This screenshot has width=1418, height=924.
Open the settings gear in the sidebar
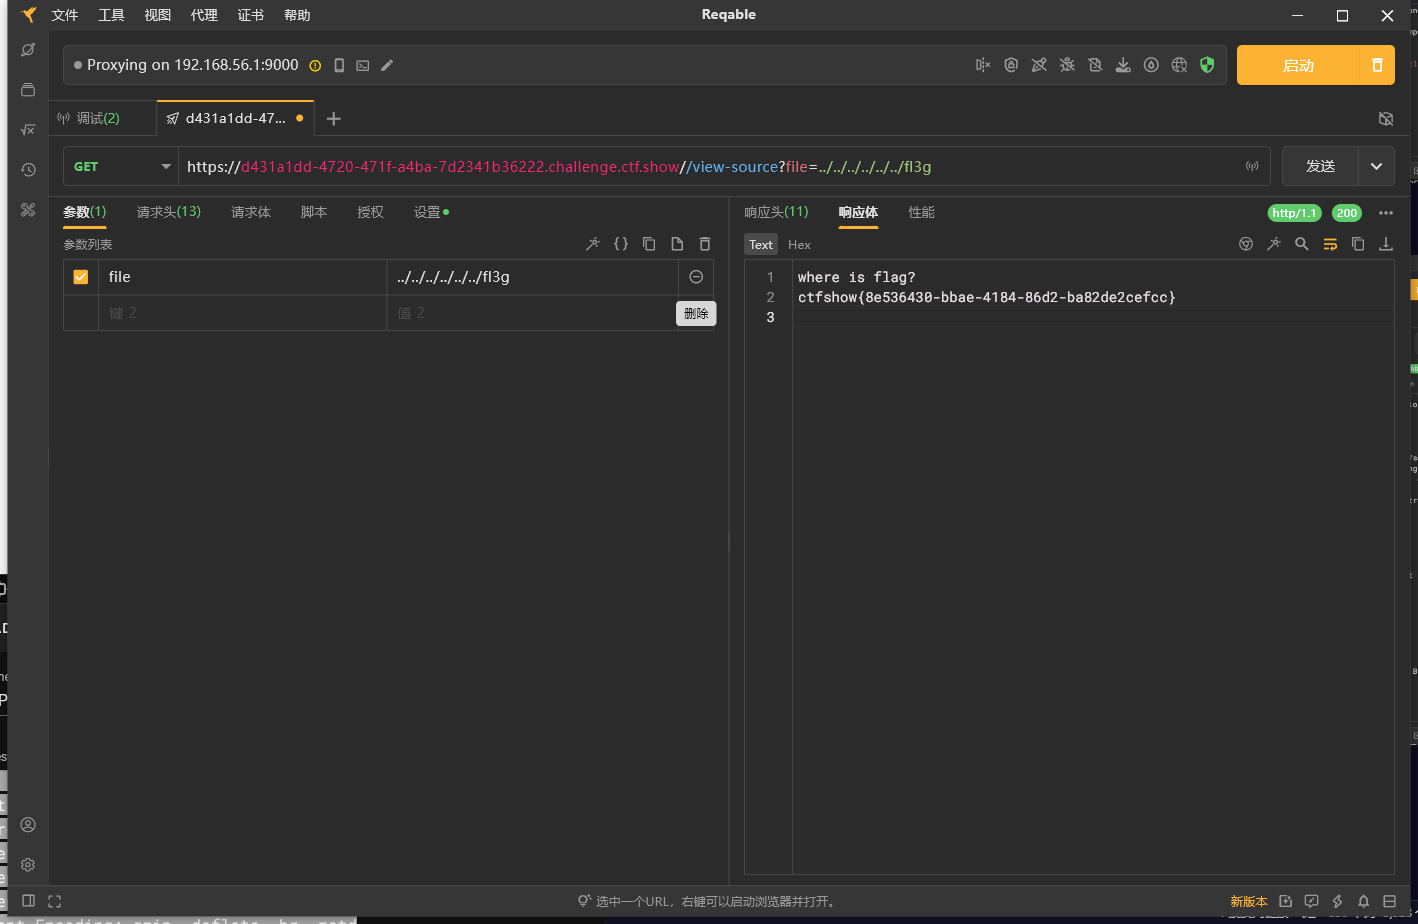pos(28,865)
